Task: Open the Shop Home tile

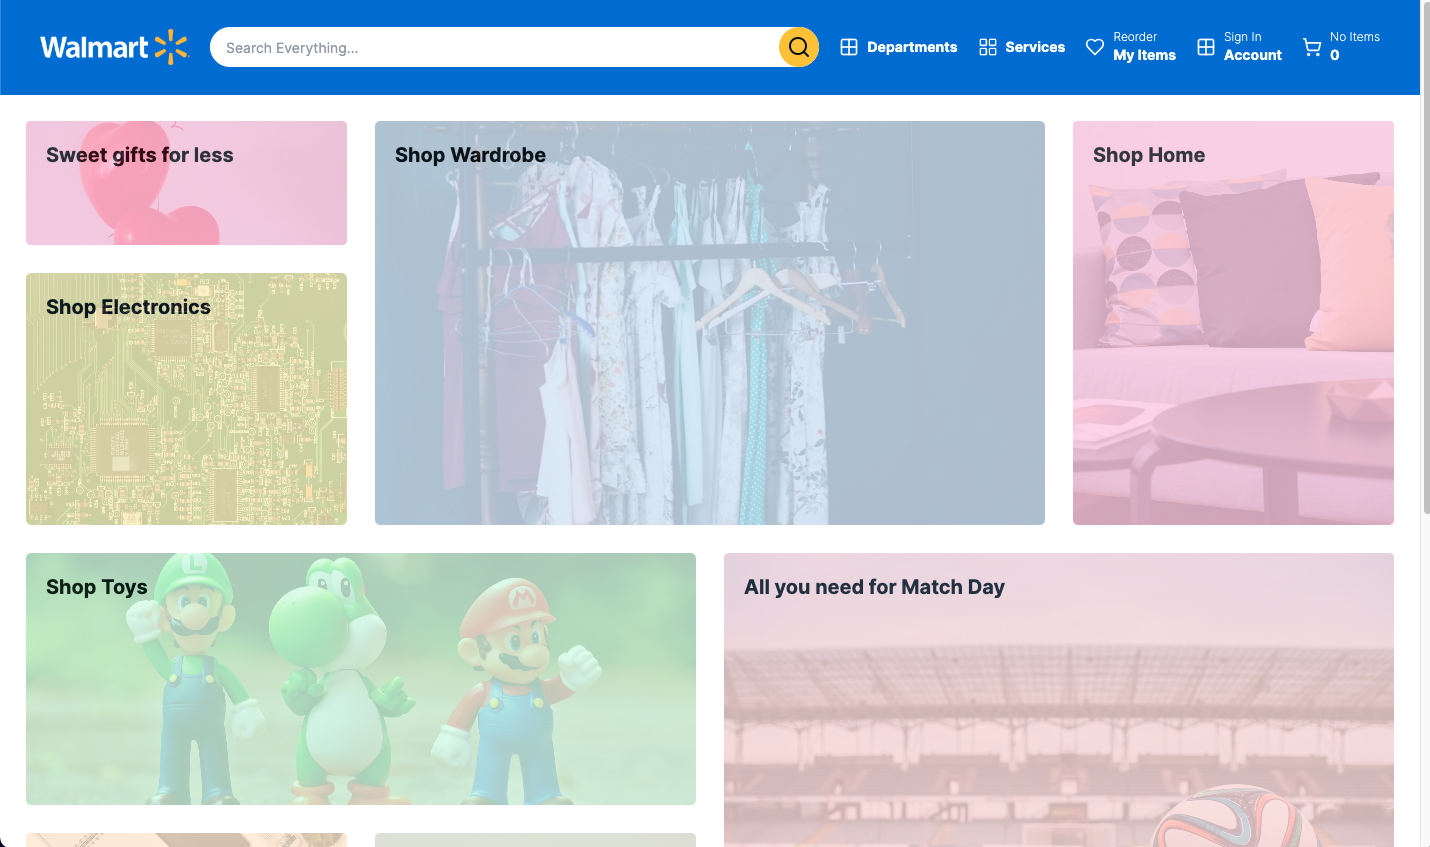Action: (x=1233, y=323)
